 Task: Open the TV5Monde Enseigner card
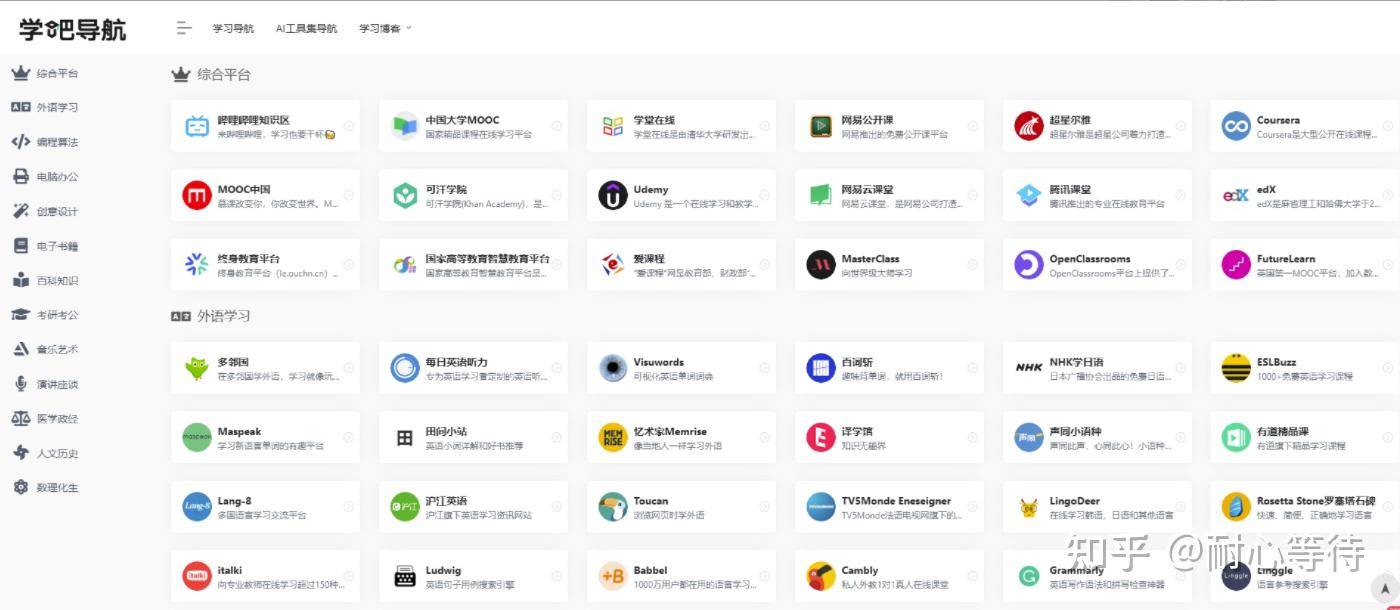(x=890, y=507)
